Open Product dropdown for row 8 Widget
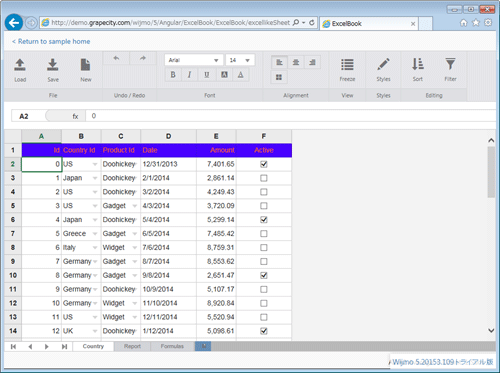 (135, 248)
